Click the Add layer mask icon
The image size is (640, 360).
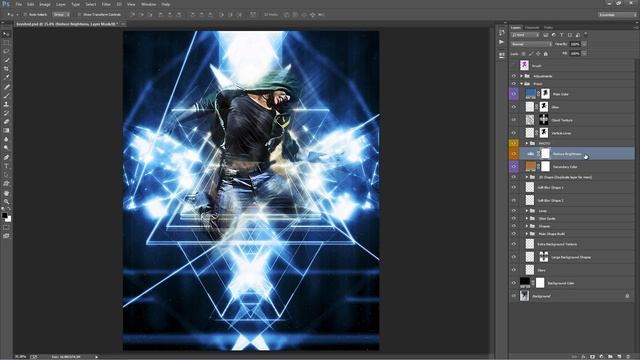point(592,356)
